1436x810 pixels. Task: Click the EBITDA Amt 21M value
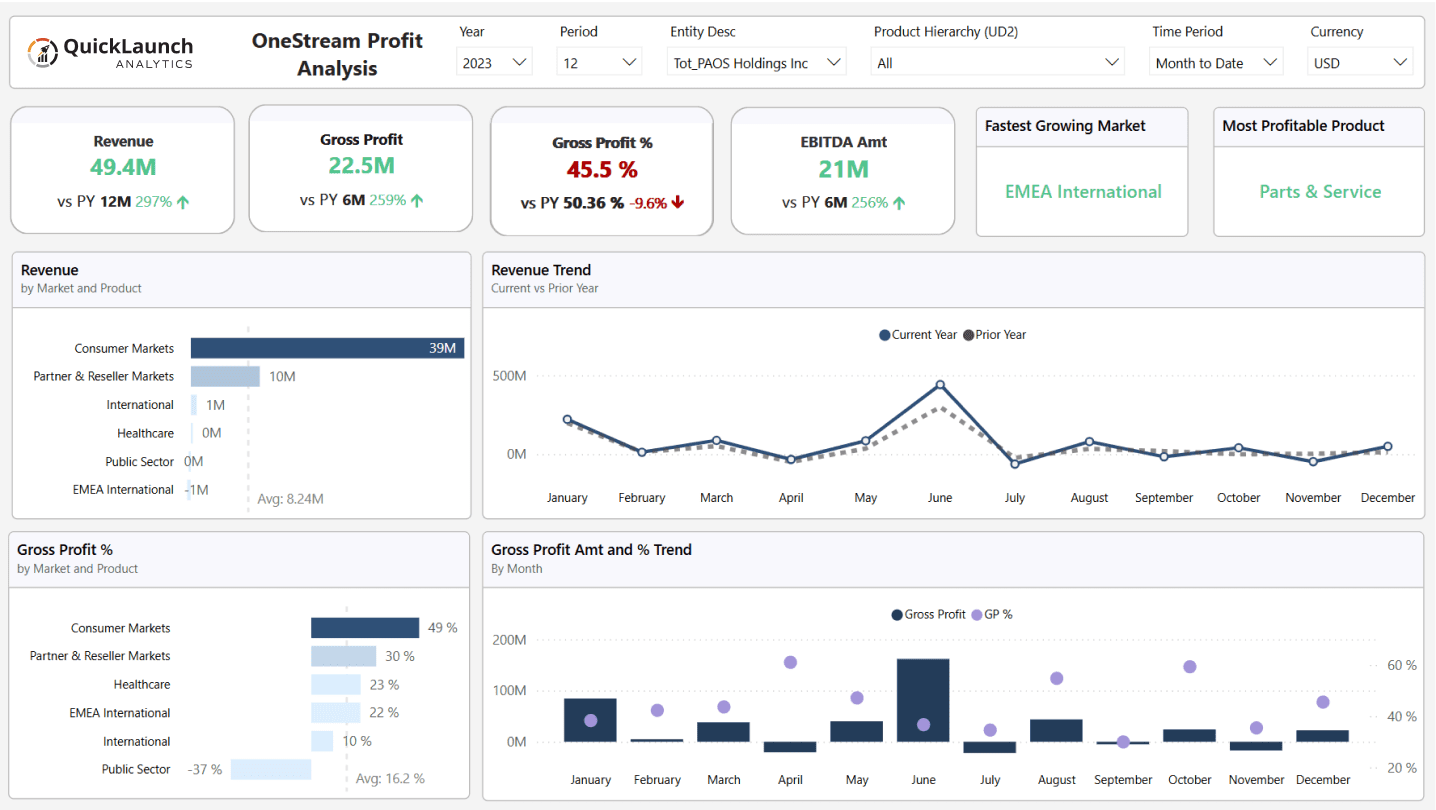843,169
